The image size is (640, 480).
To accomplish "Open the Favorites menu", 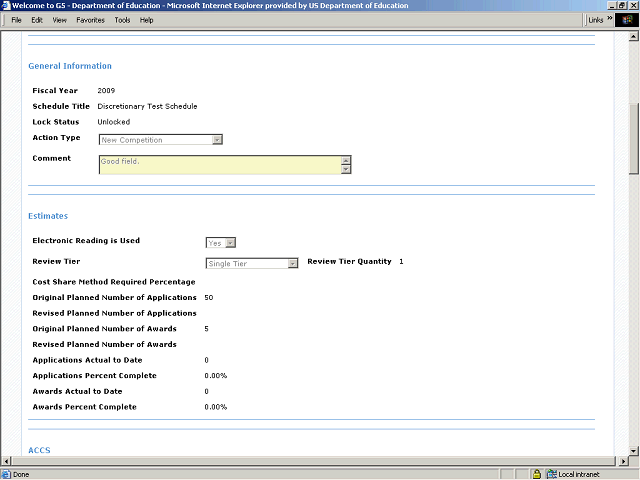I will 90,20.
